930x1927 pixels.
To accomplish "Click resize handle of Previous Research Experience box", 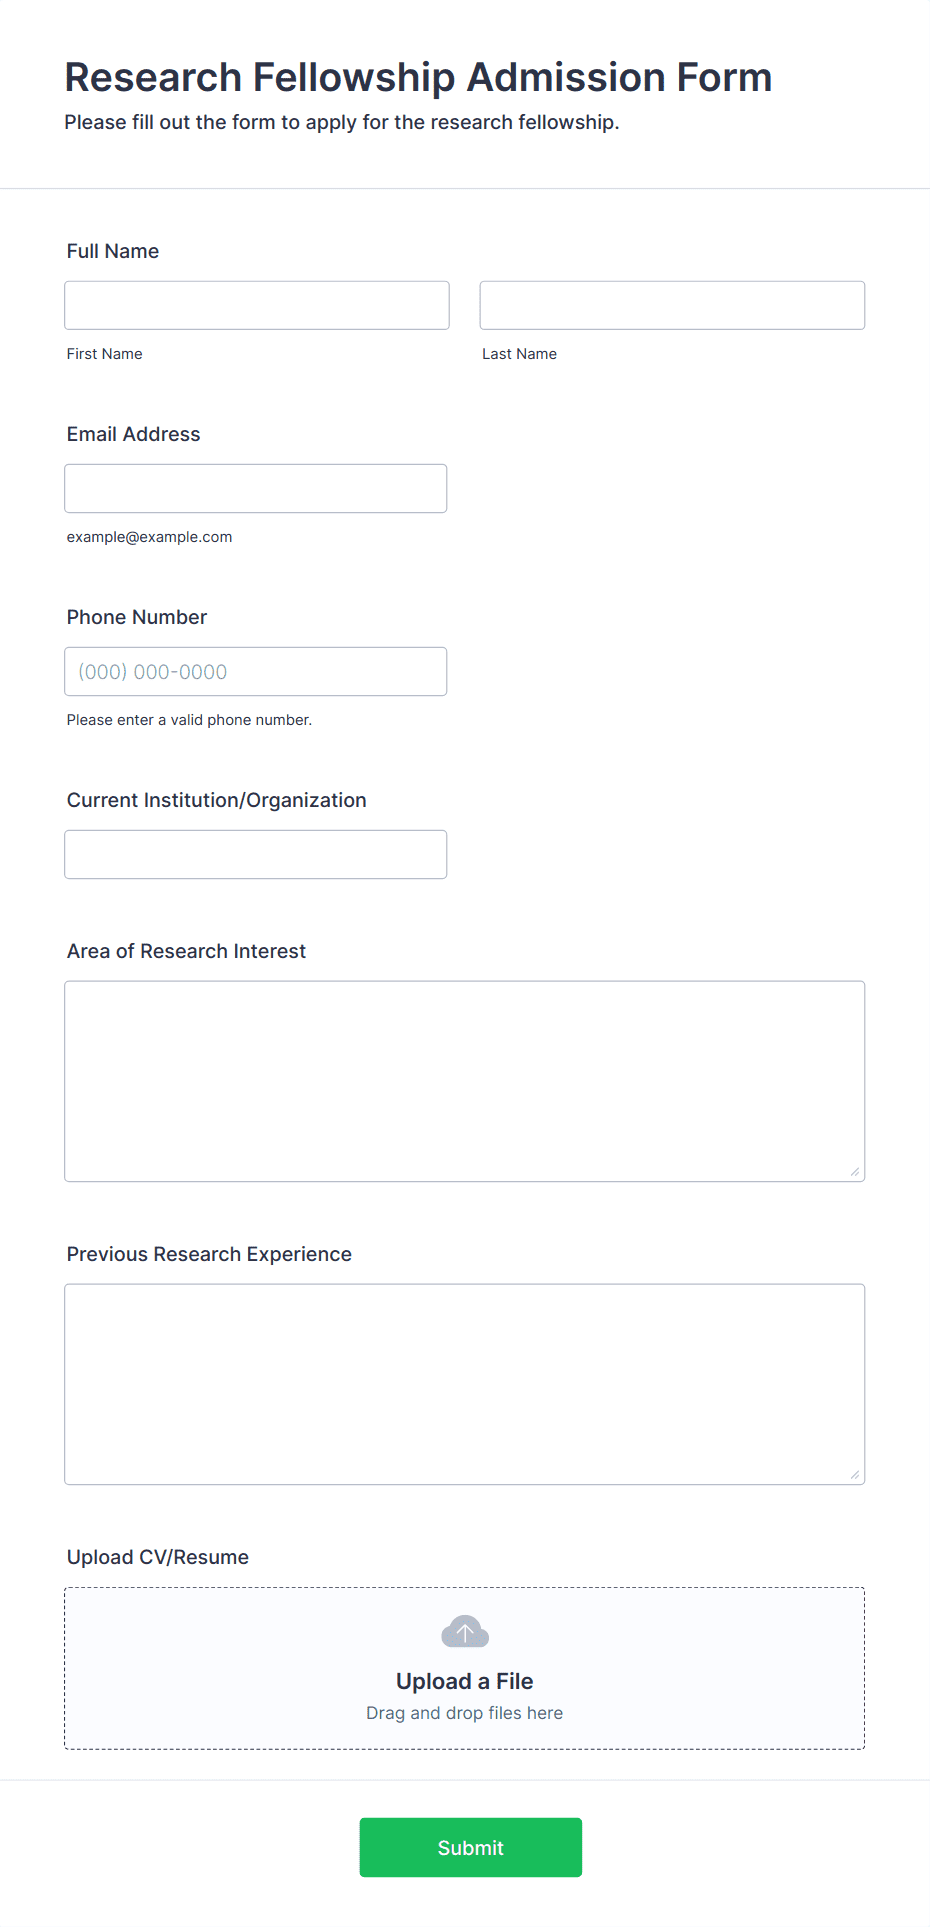I will click(855, 1474).
